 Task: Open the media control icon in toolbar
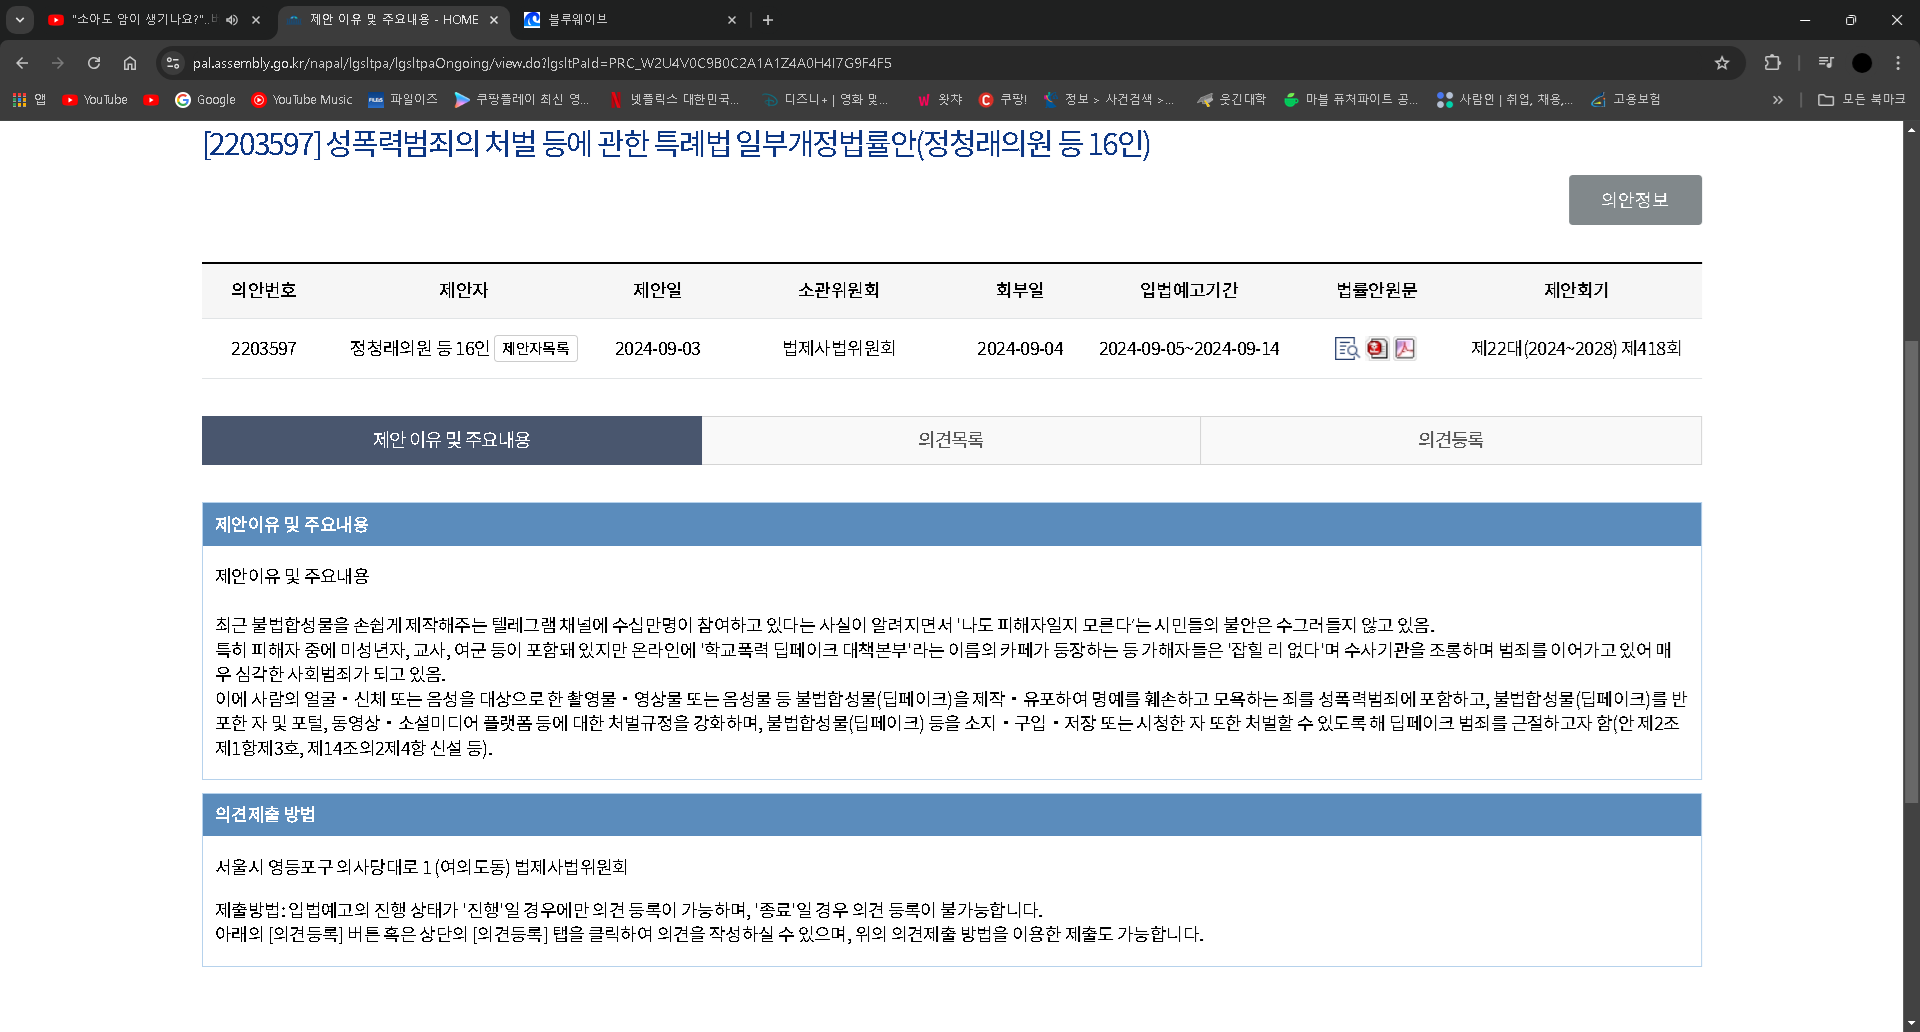tap(1826, 63)
